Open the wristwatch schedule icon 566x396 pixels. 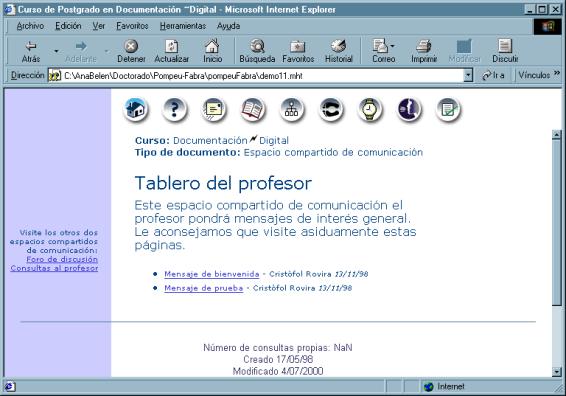[x=370, y=109]
